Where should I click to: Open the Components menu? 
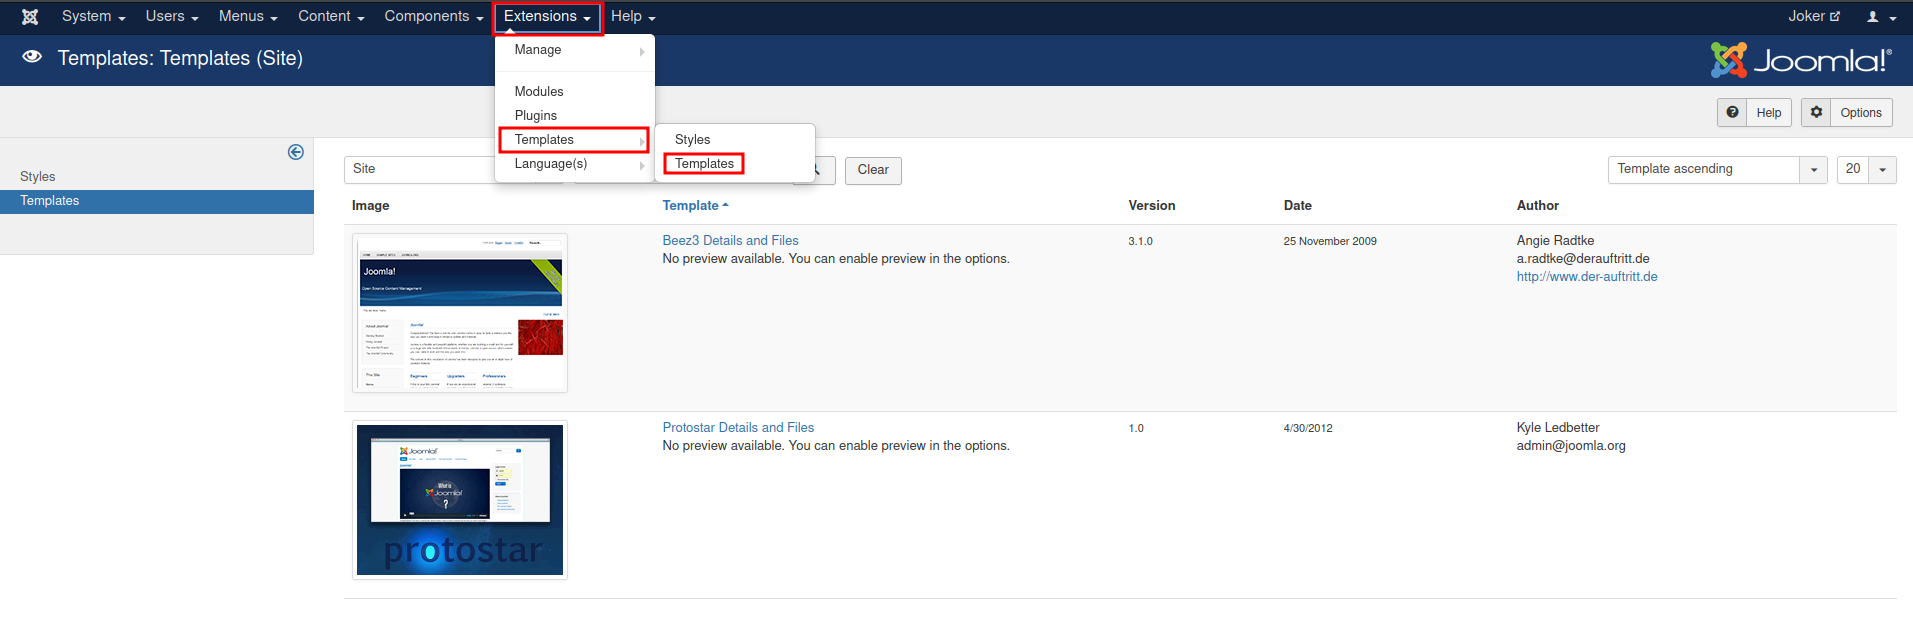pos(434,16)
